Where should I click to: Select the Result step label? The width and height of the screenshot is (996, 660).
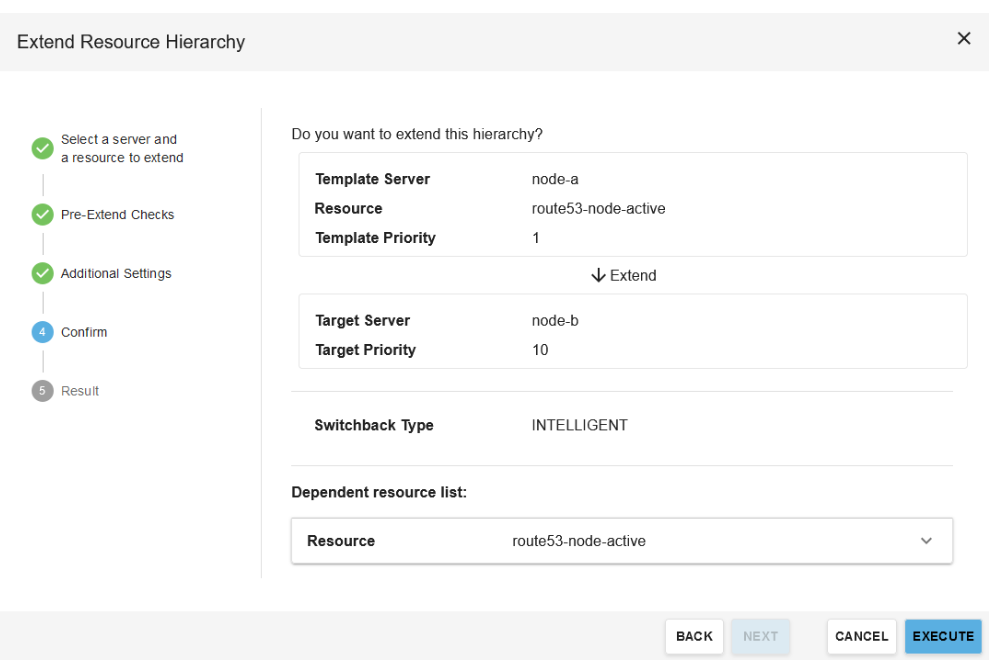(80, 391)
